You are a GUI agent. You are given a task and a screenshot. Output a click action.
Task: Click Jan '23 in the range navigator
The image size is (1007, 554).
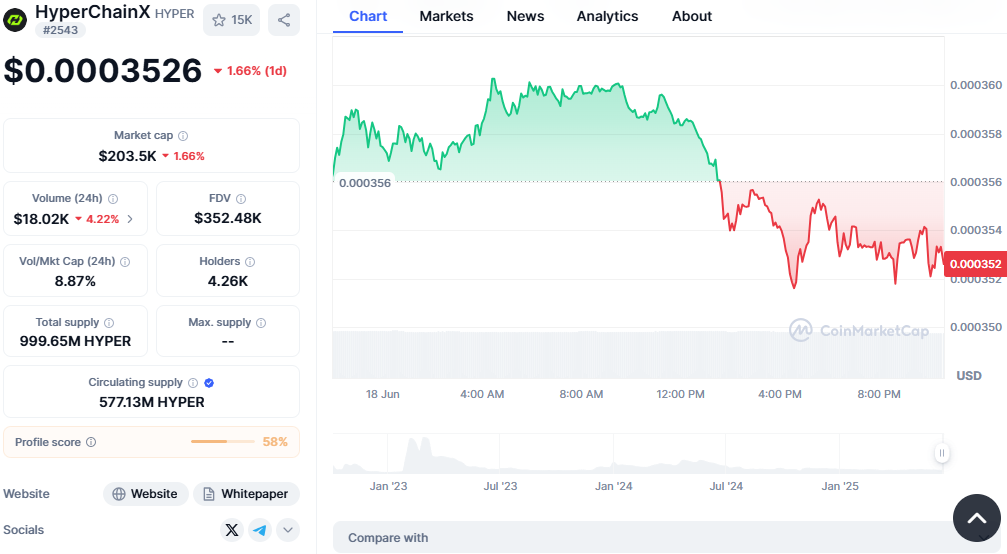(389, 486)
